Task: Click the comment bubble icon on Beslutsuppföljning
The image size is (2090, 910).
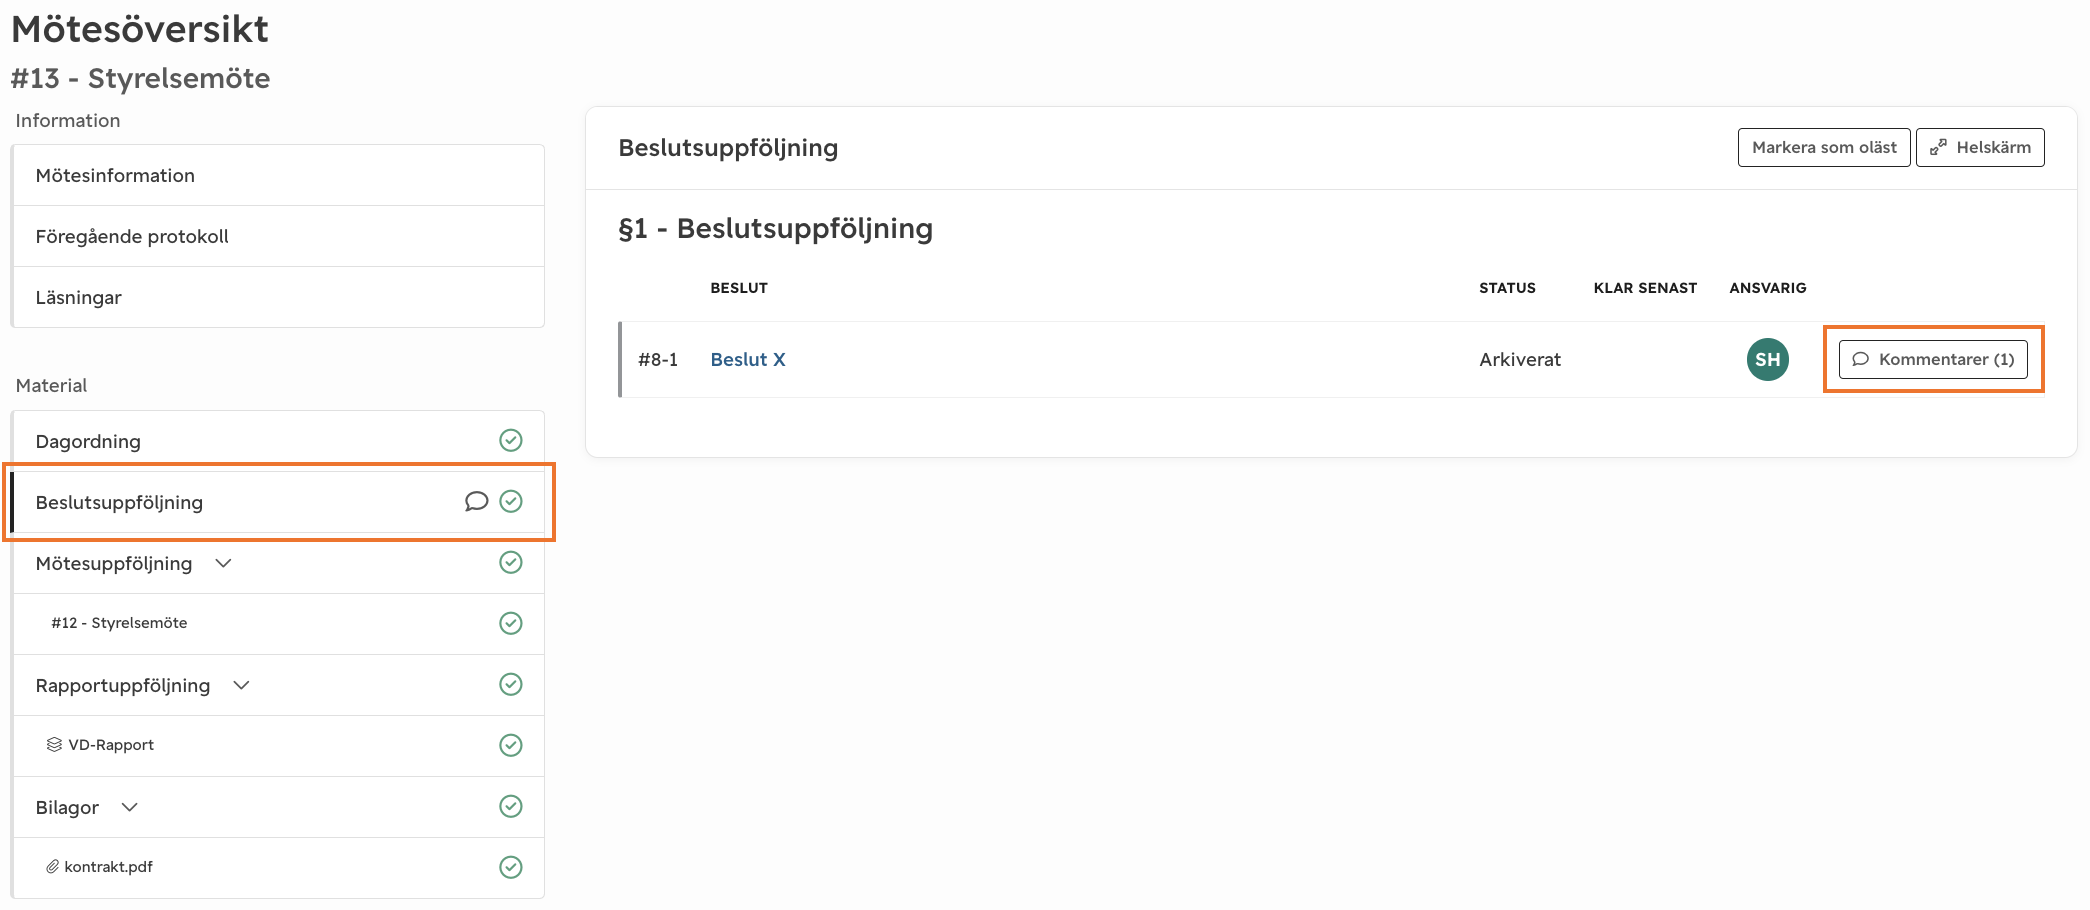Action: click(476, 501)
